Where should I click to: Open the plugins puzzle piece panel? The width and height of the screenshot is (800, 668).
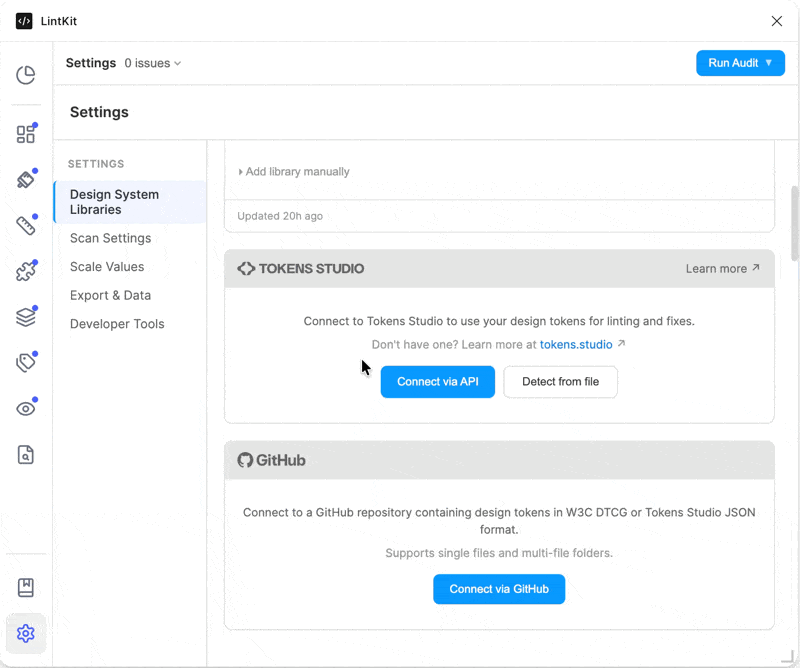tap(26, 271)
